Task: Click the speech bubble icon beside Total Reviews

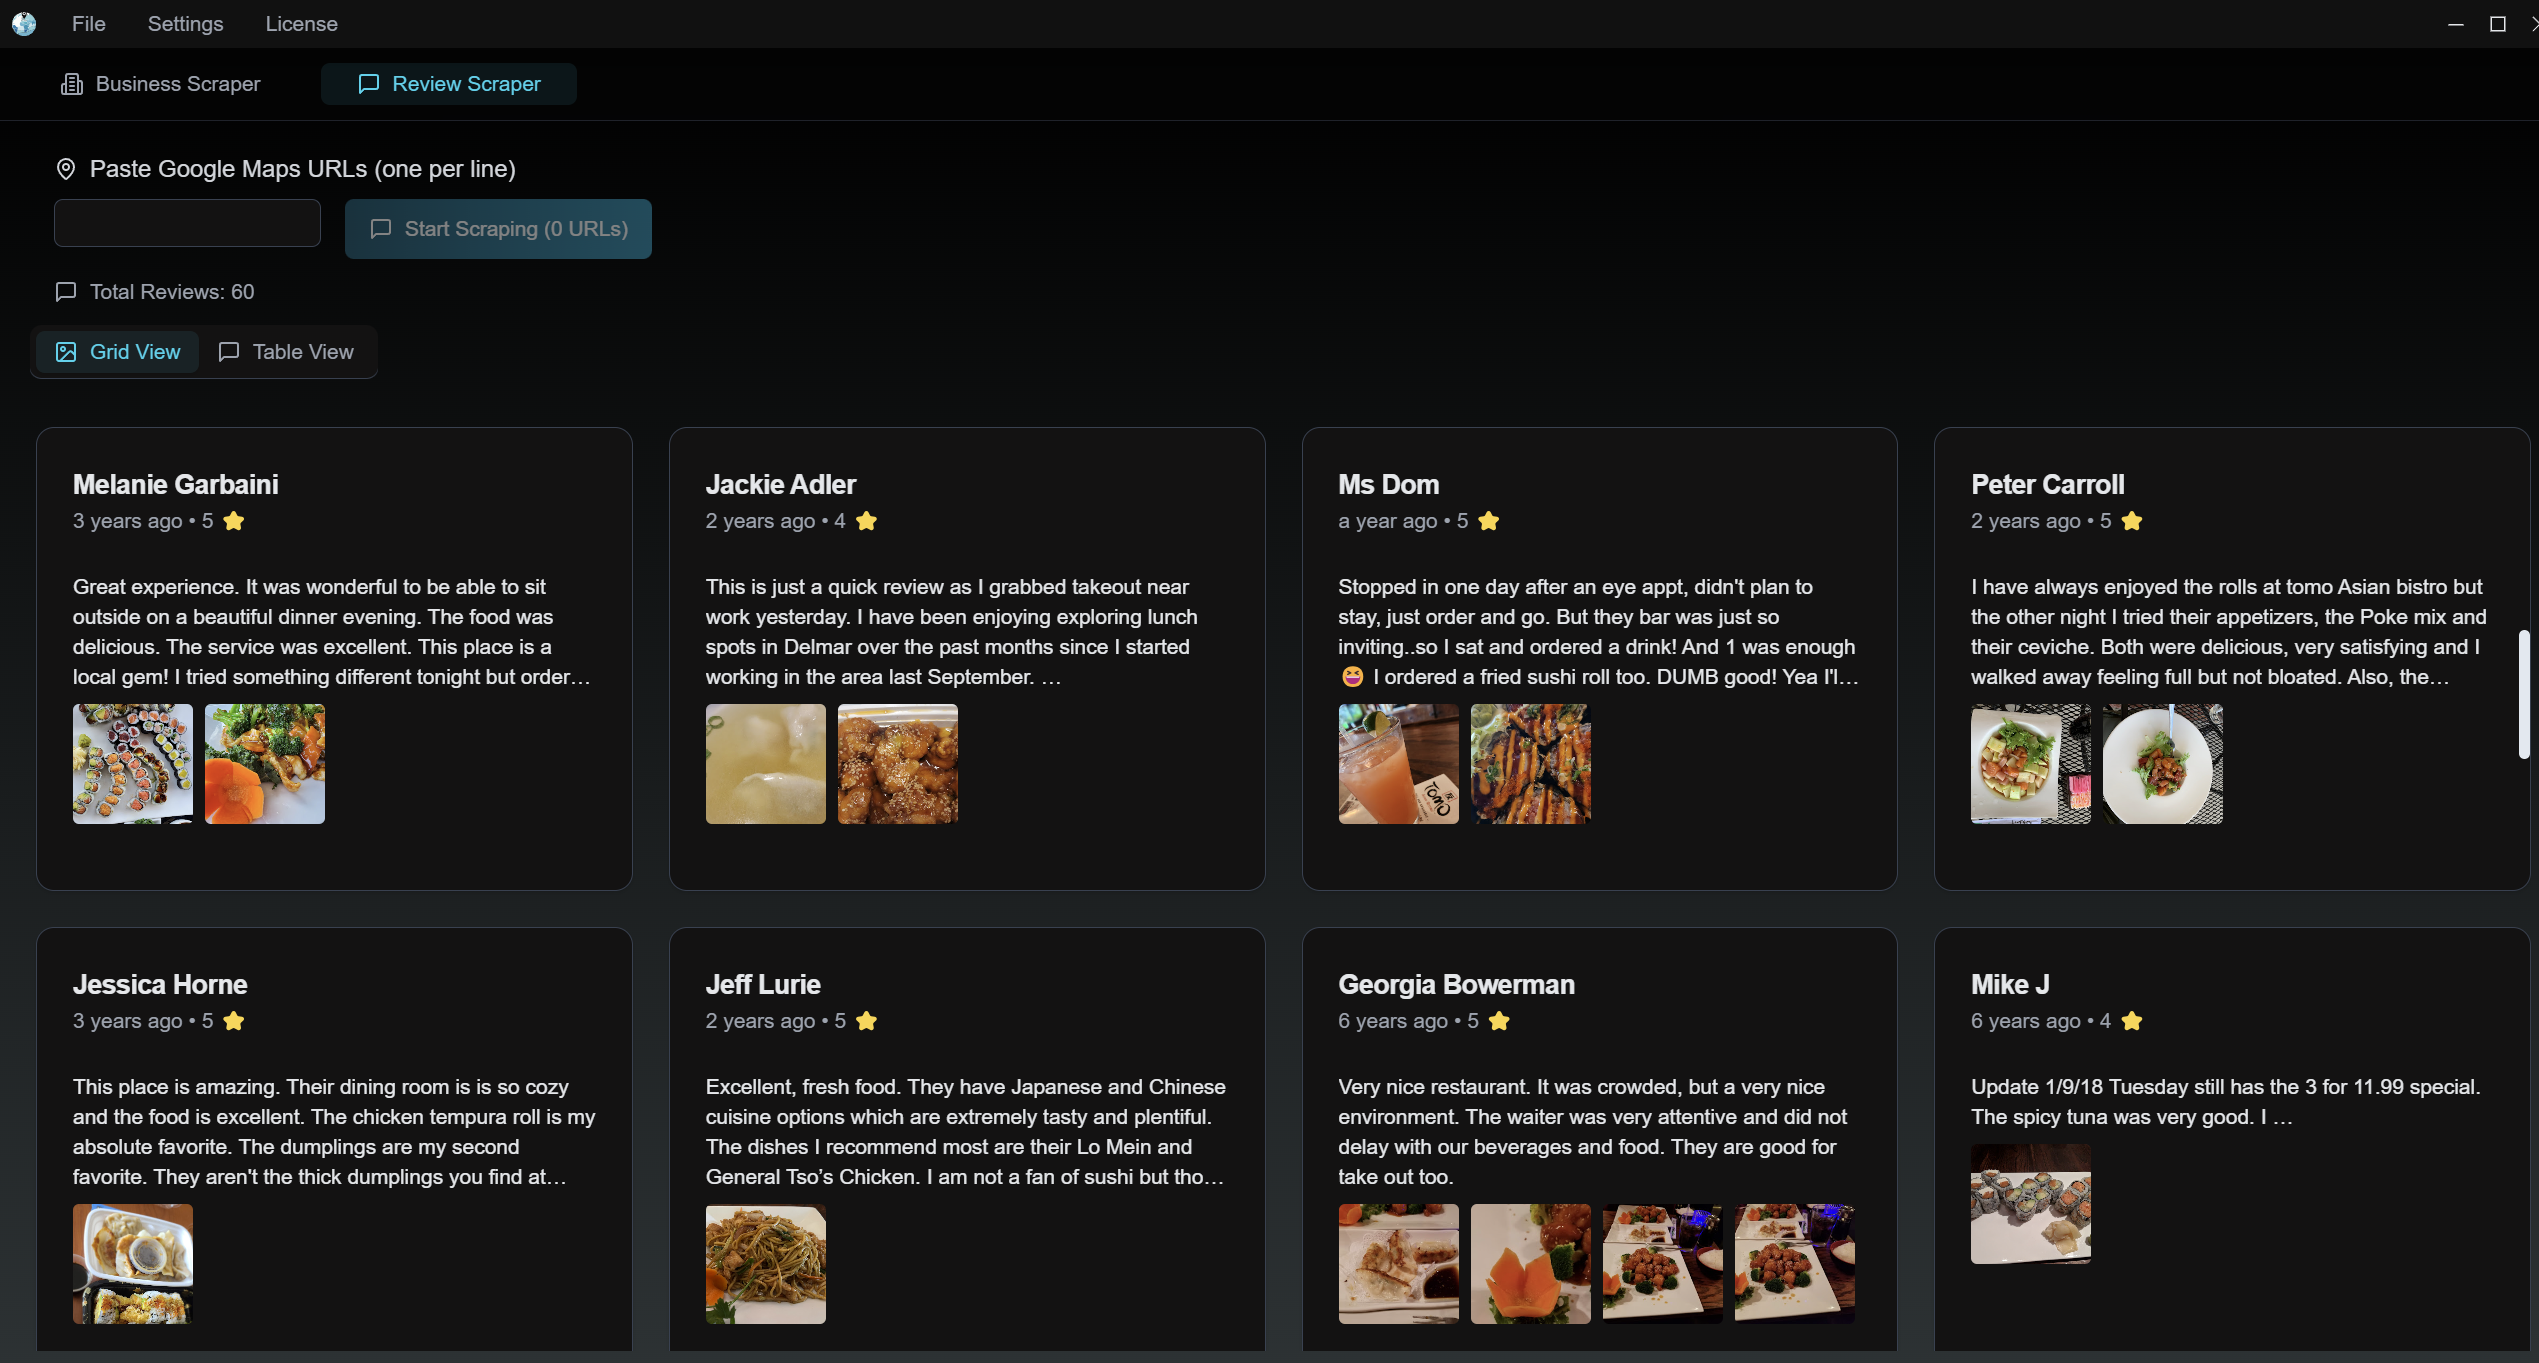Action: pyautogui.click(x=66, y=292)
